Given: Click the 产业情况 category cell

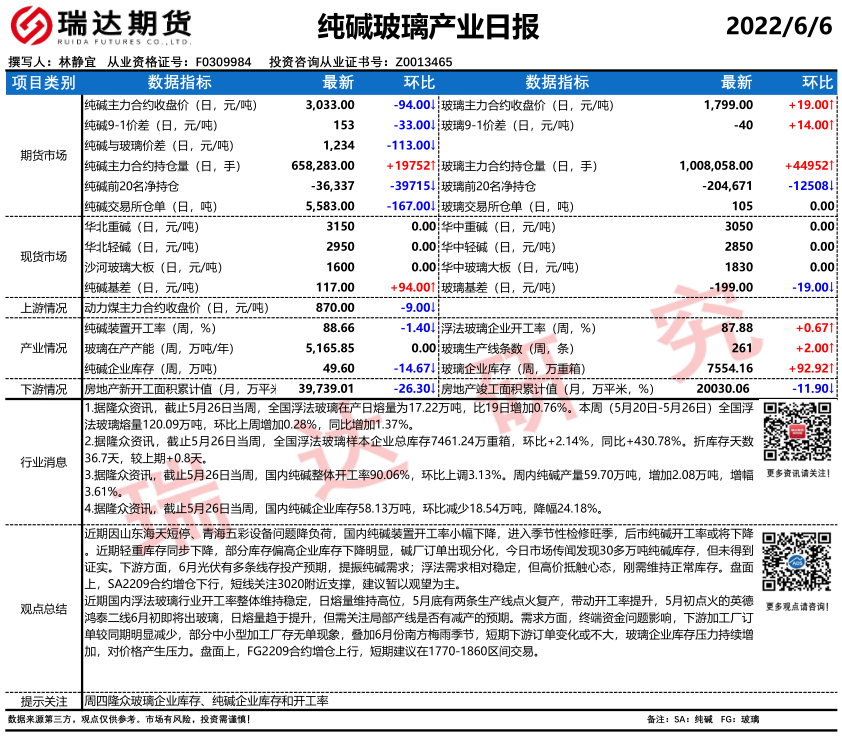Looking at the screenshot, I should click(x=43, y=348).
